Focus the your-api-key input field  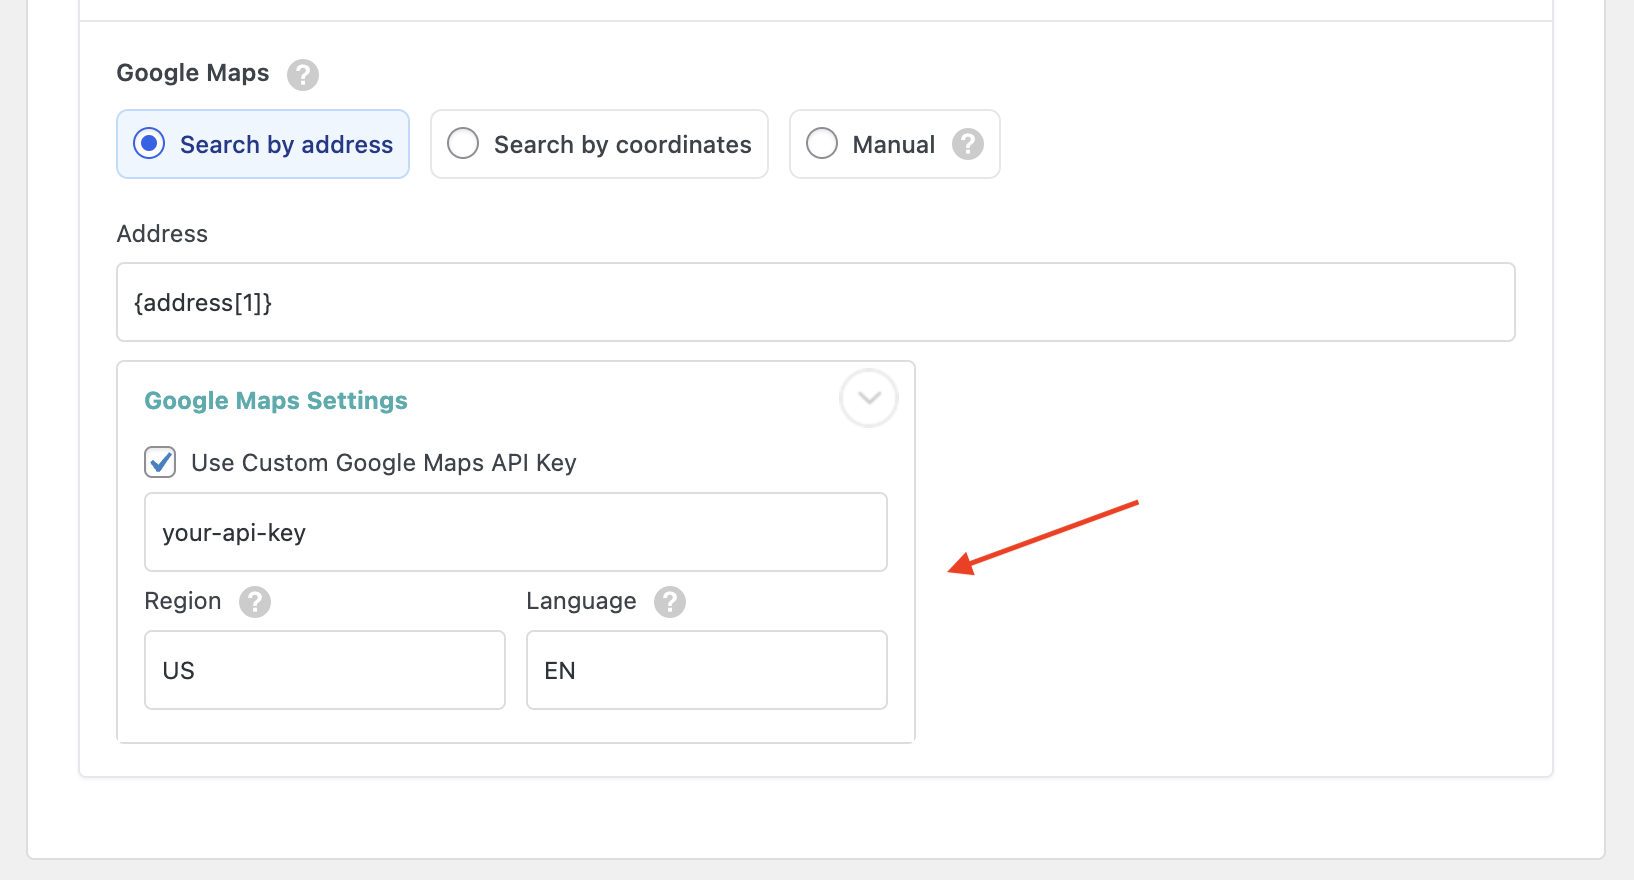tap(515, 532)
